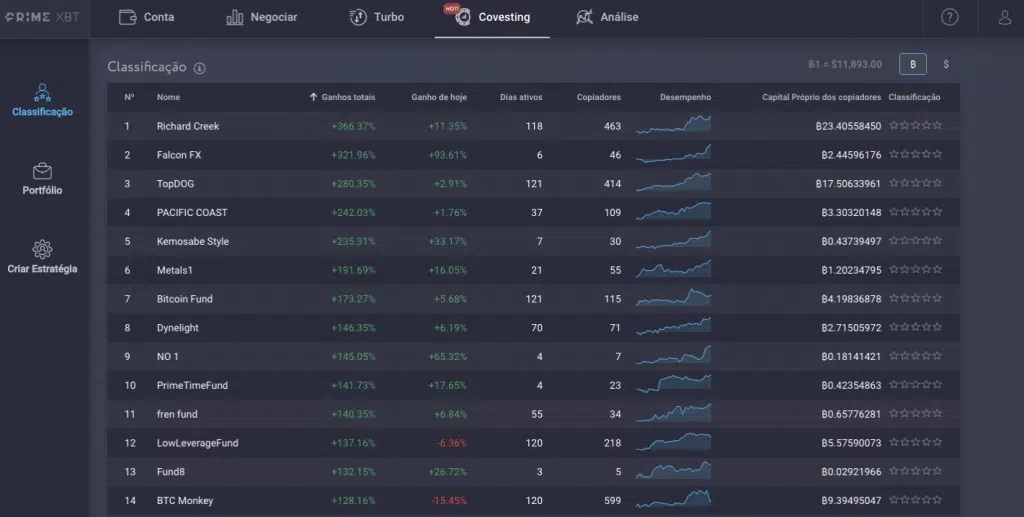Click the ₿17.50633961 capital value
1024x517 pixels.
[x=848, y=183]
